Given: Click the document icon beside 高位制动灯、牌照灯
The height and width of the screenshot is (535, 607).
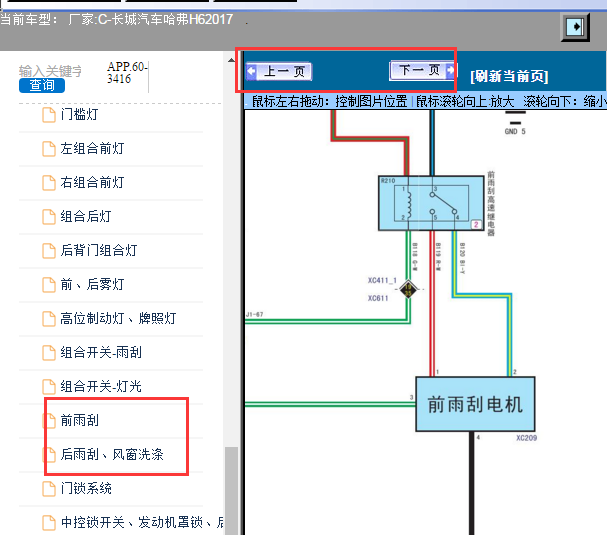Looking at the screenshot, I should [49, 319].
